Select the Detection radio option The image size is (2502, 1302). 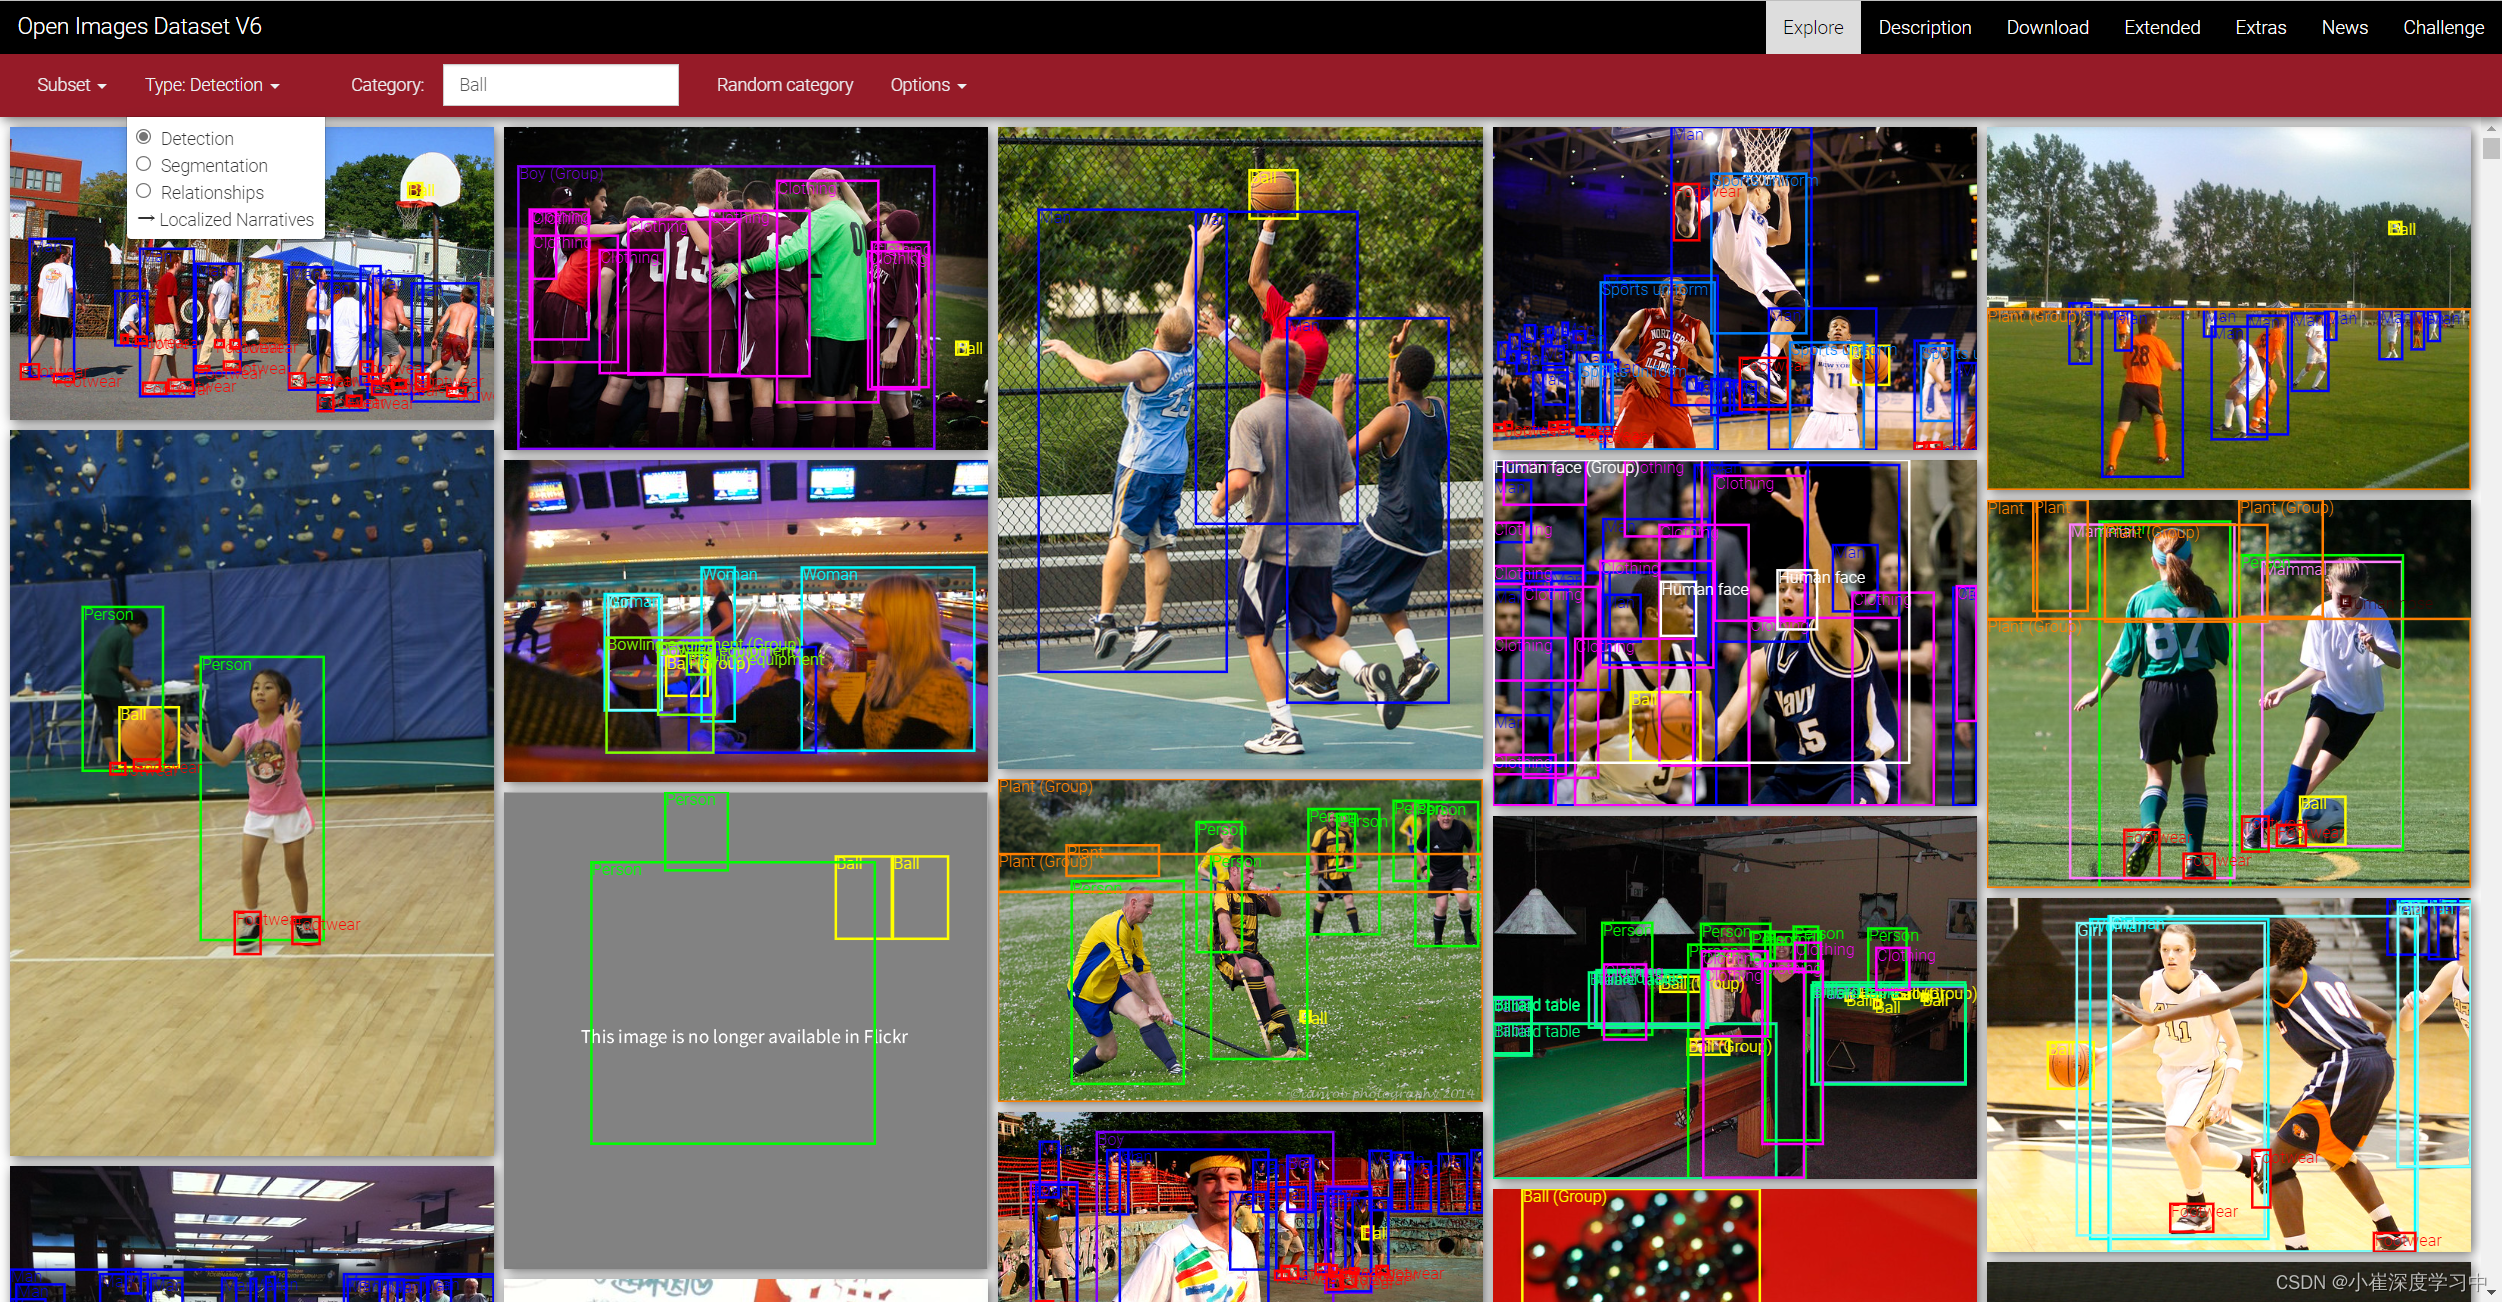(144, 137)
